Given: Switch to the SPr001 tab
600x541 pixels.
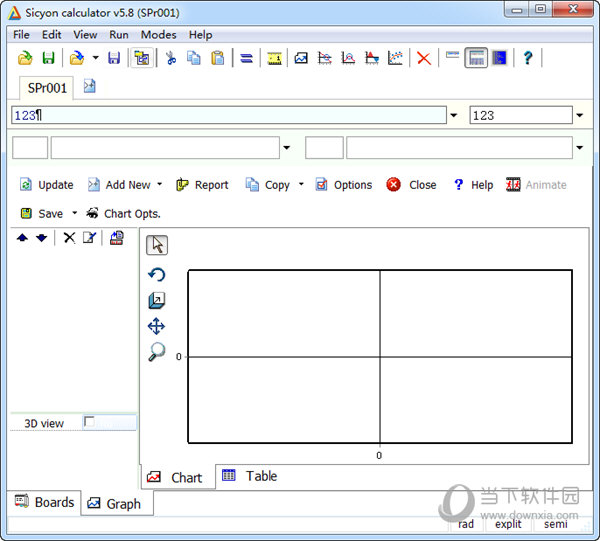Looking at the screenshot, I should pos(47,88).
